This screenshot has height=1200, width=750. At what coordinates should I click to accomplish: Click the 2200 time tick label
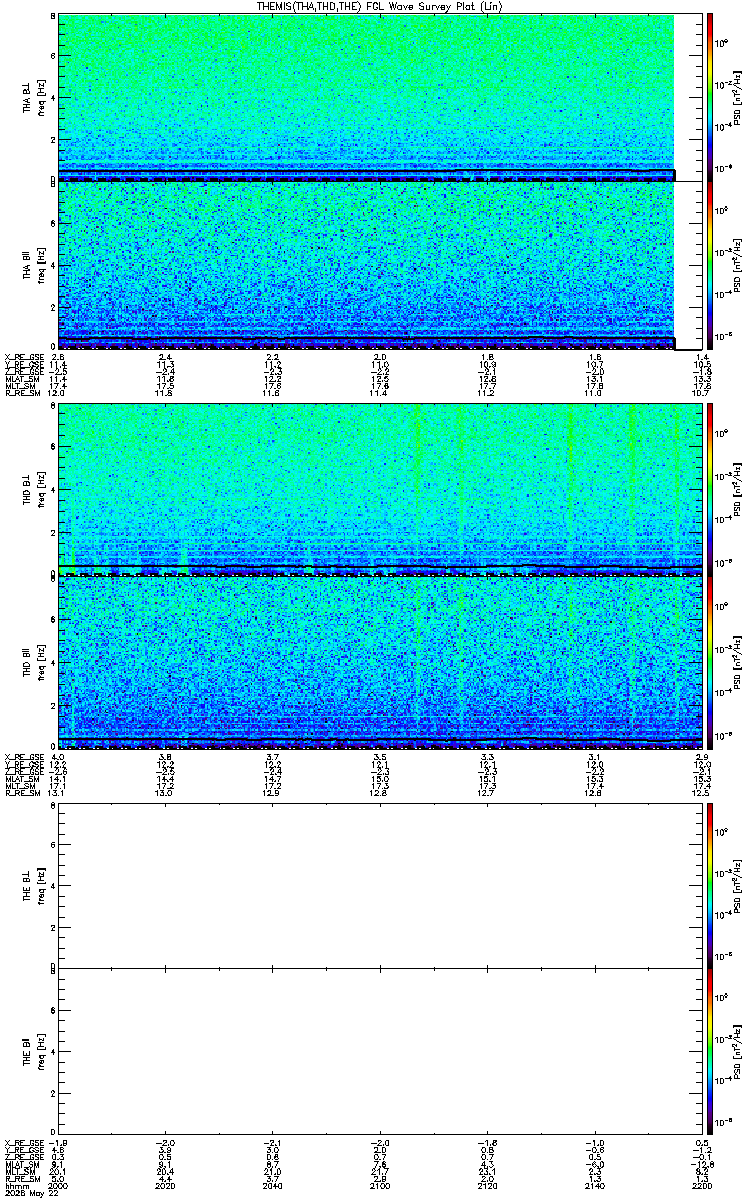(701, 1187)
